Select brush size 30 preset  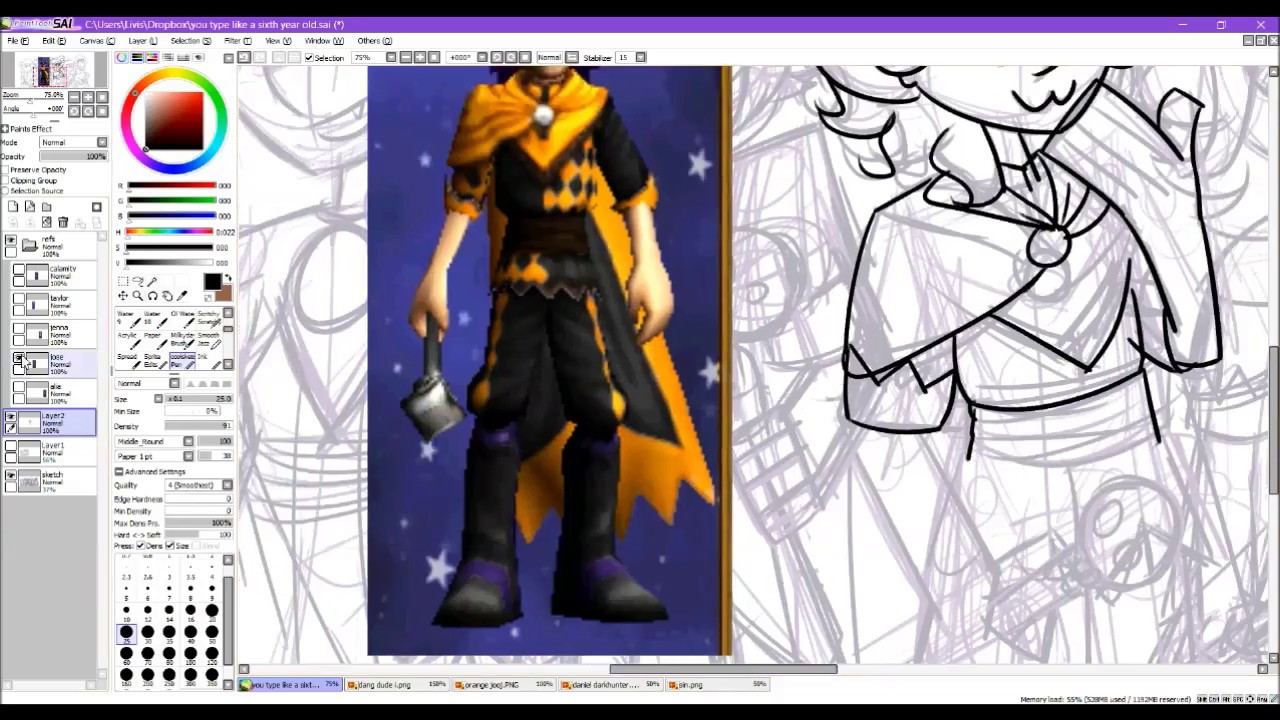[148, 634]
